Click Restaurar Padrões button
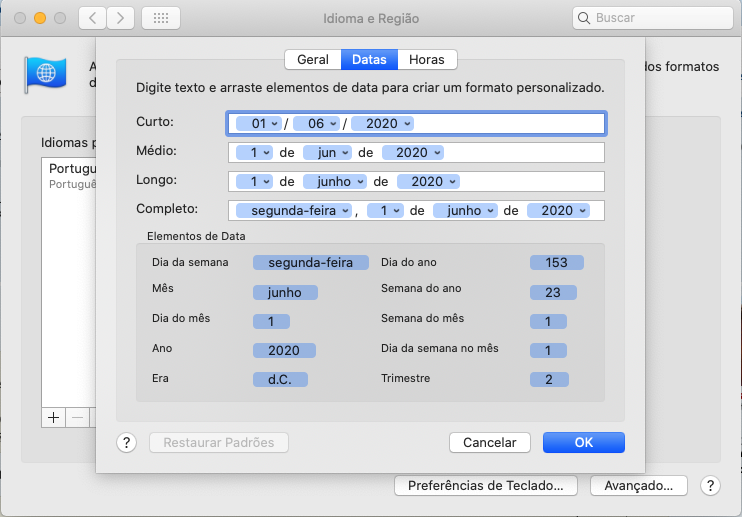The height and width of the screenshot is (517, 742). point(219,442)
